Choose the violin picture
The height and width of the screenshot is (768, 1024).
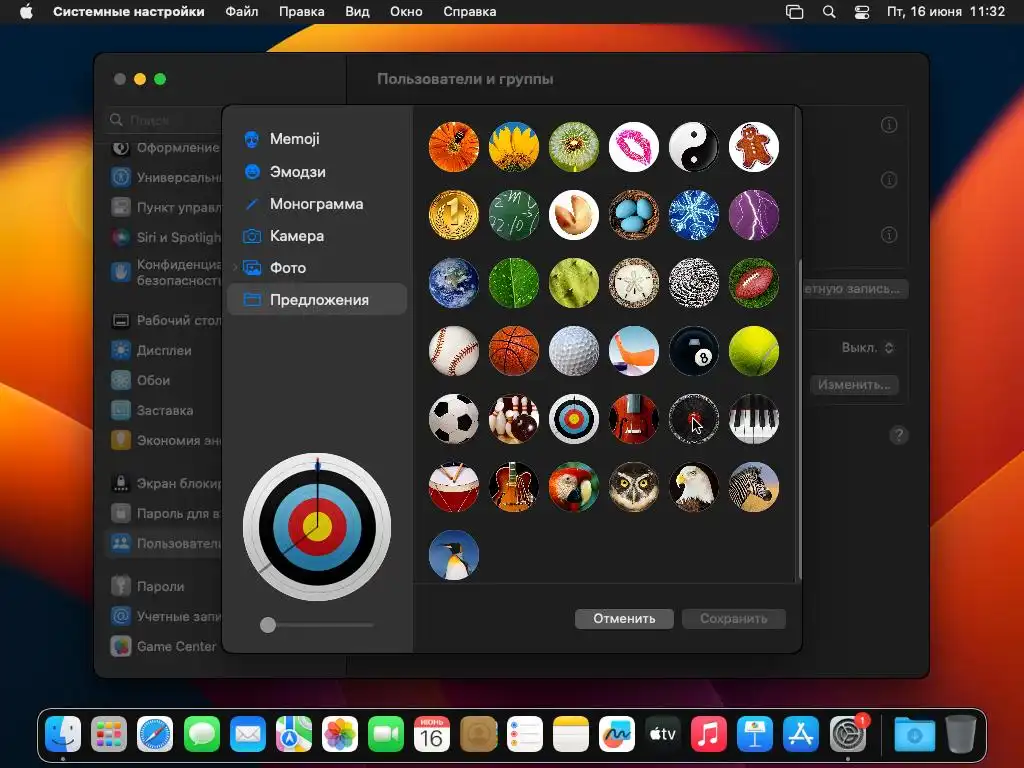tap(633, 419)
